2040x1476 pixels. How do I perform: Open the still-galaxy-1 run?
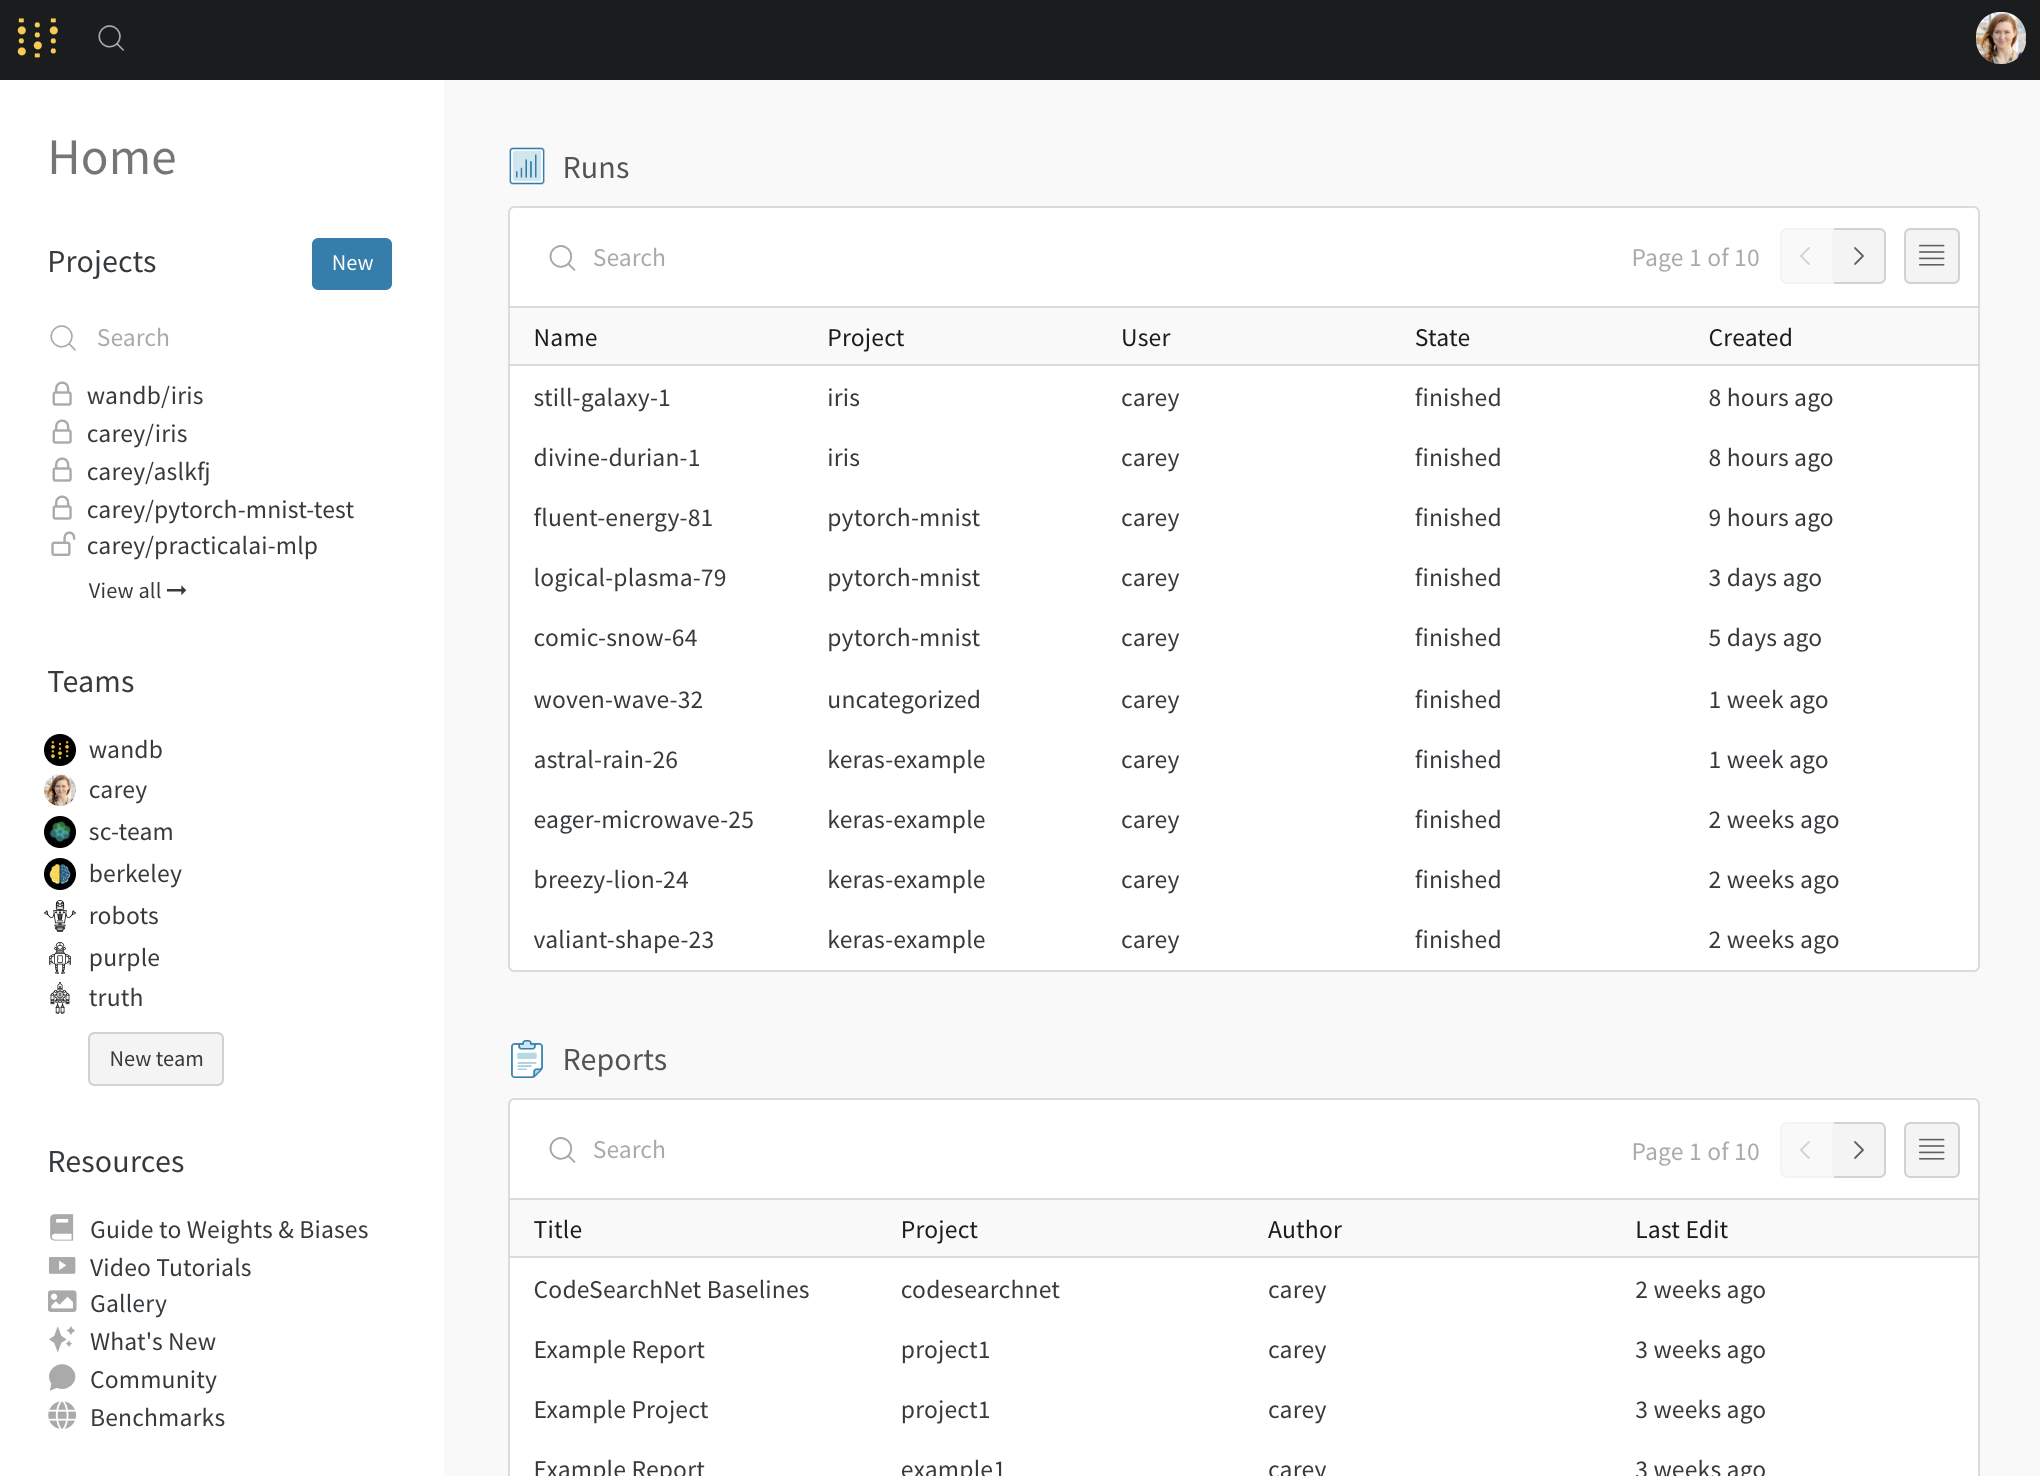coord(601,398)
